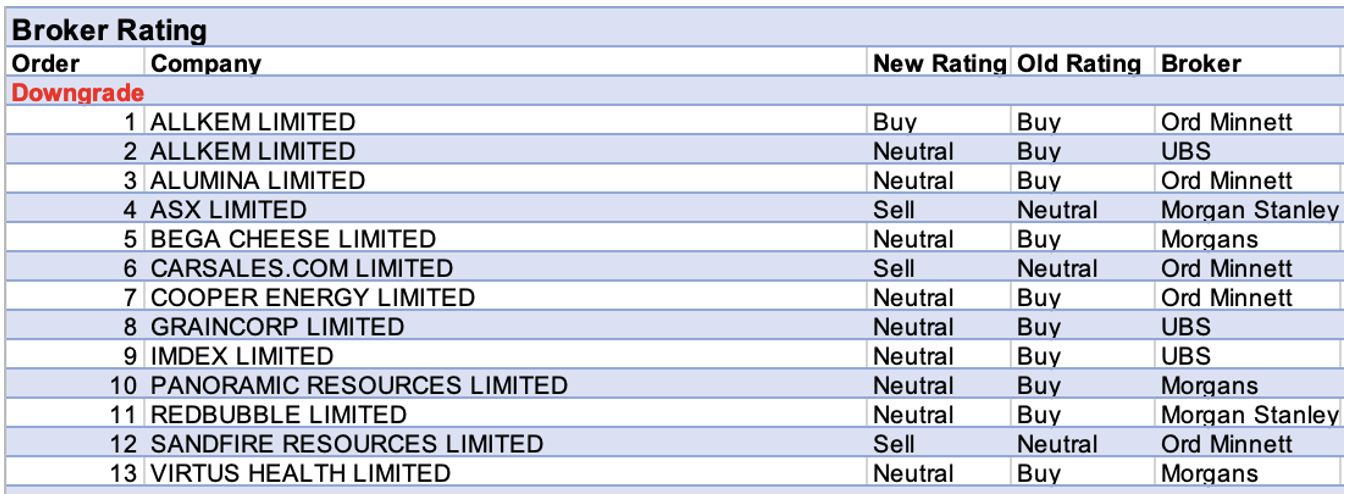Click the CARSALES.COM LIMITED cell
This screenshot has height=494, width=1350.
point(302,269)
